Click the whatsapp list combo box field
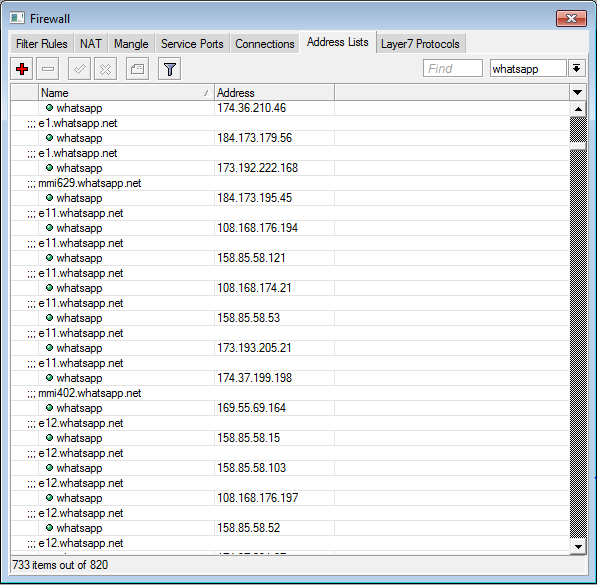Viewport: 597px width, 585px height. tap(528, 69)
